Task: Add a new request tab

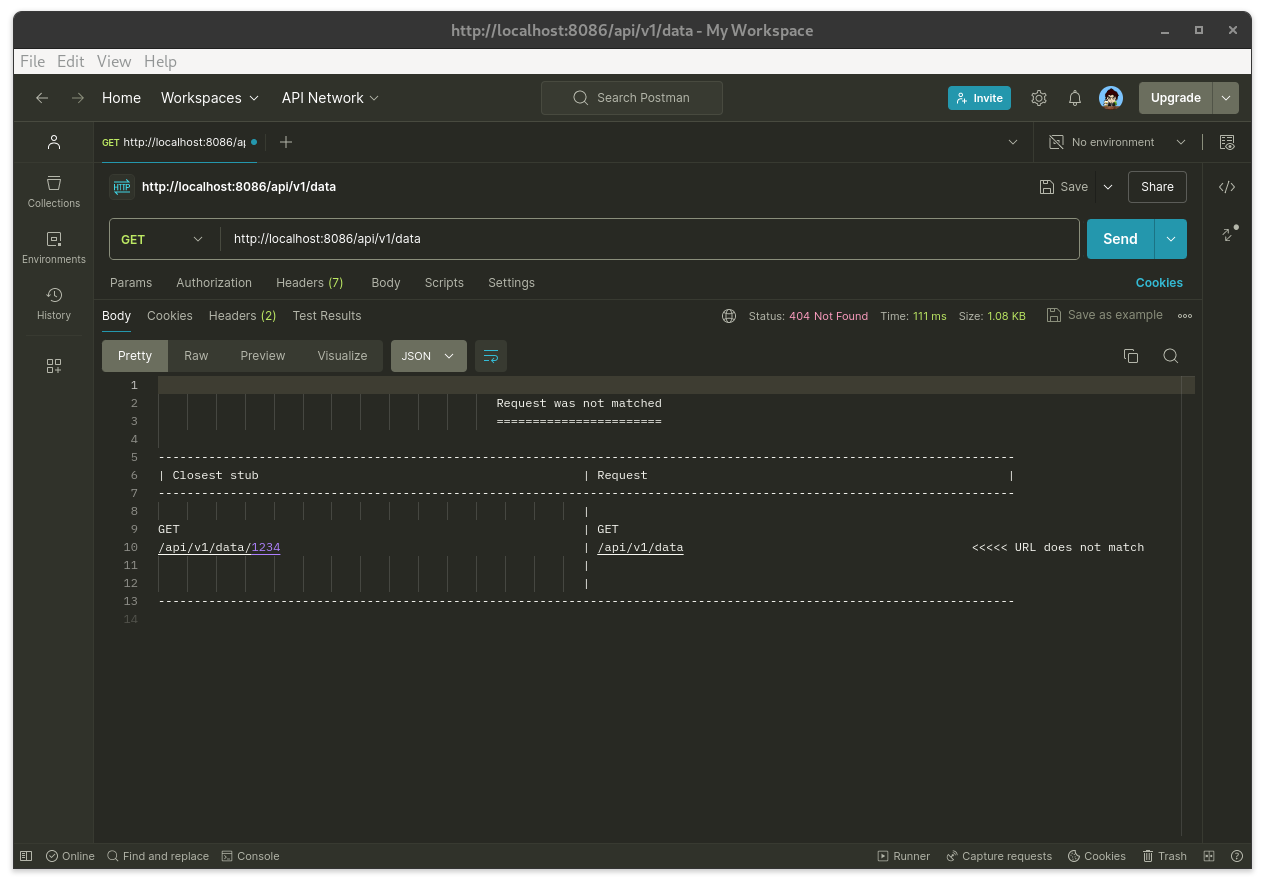Action: tap(286, 142)
